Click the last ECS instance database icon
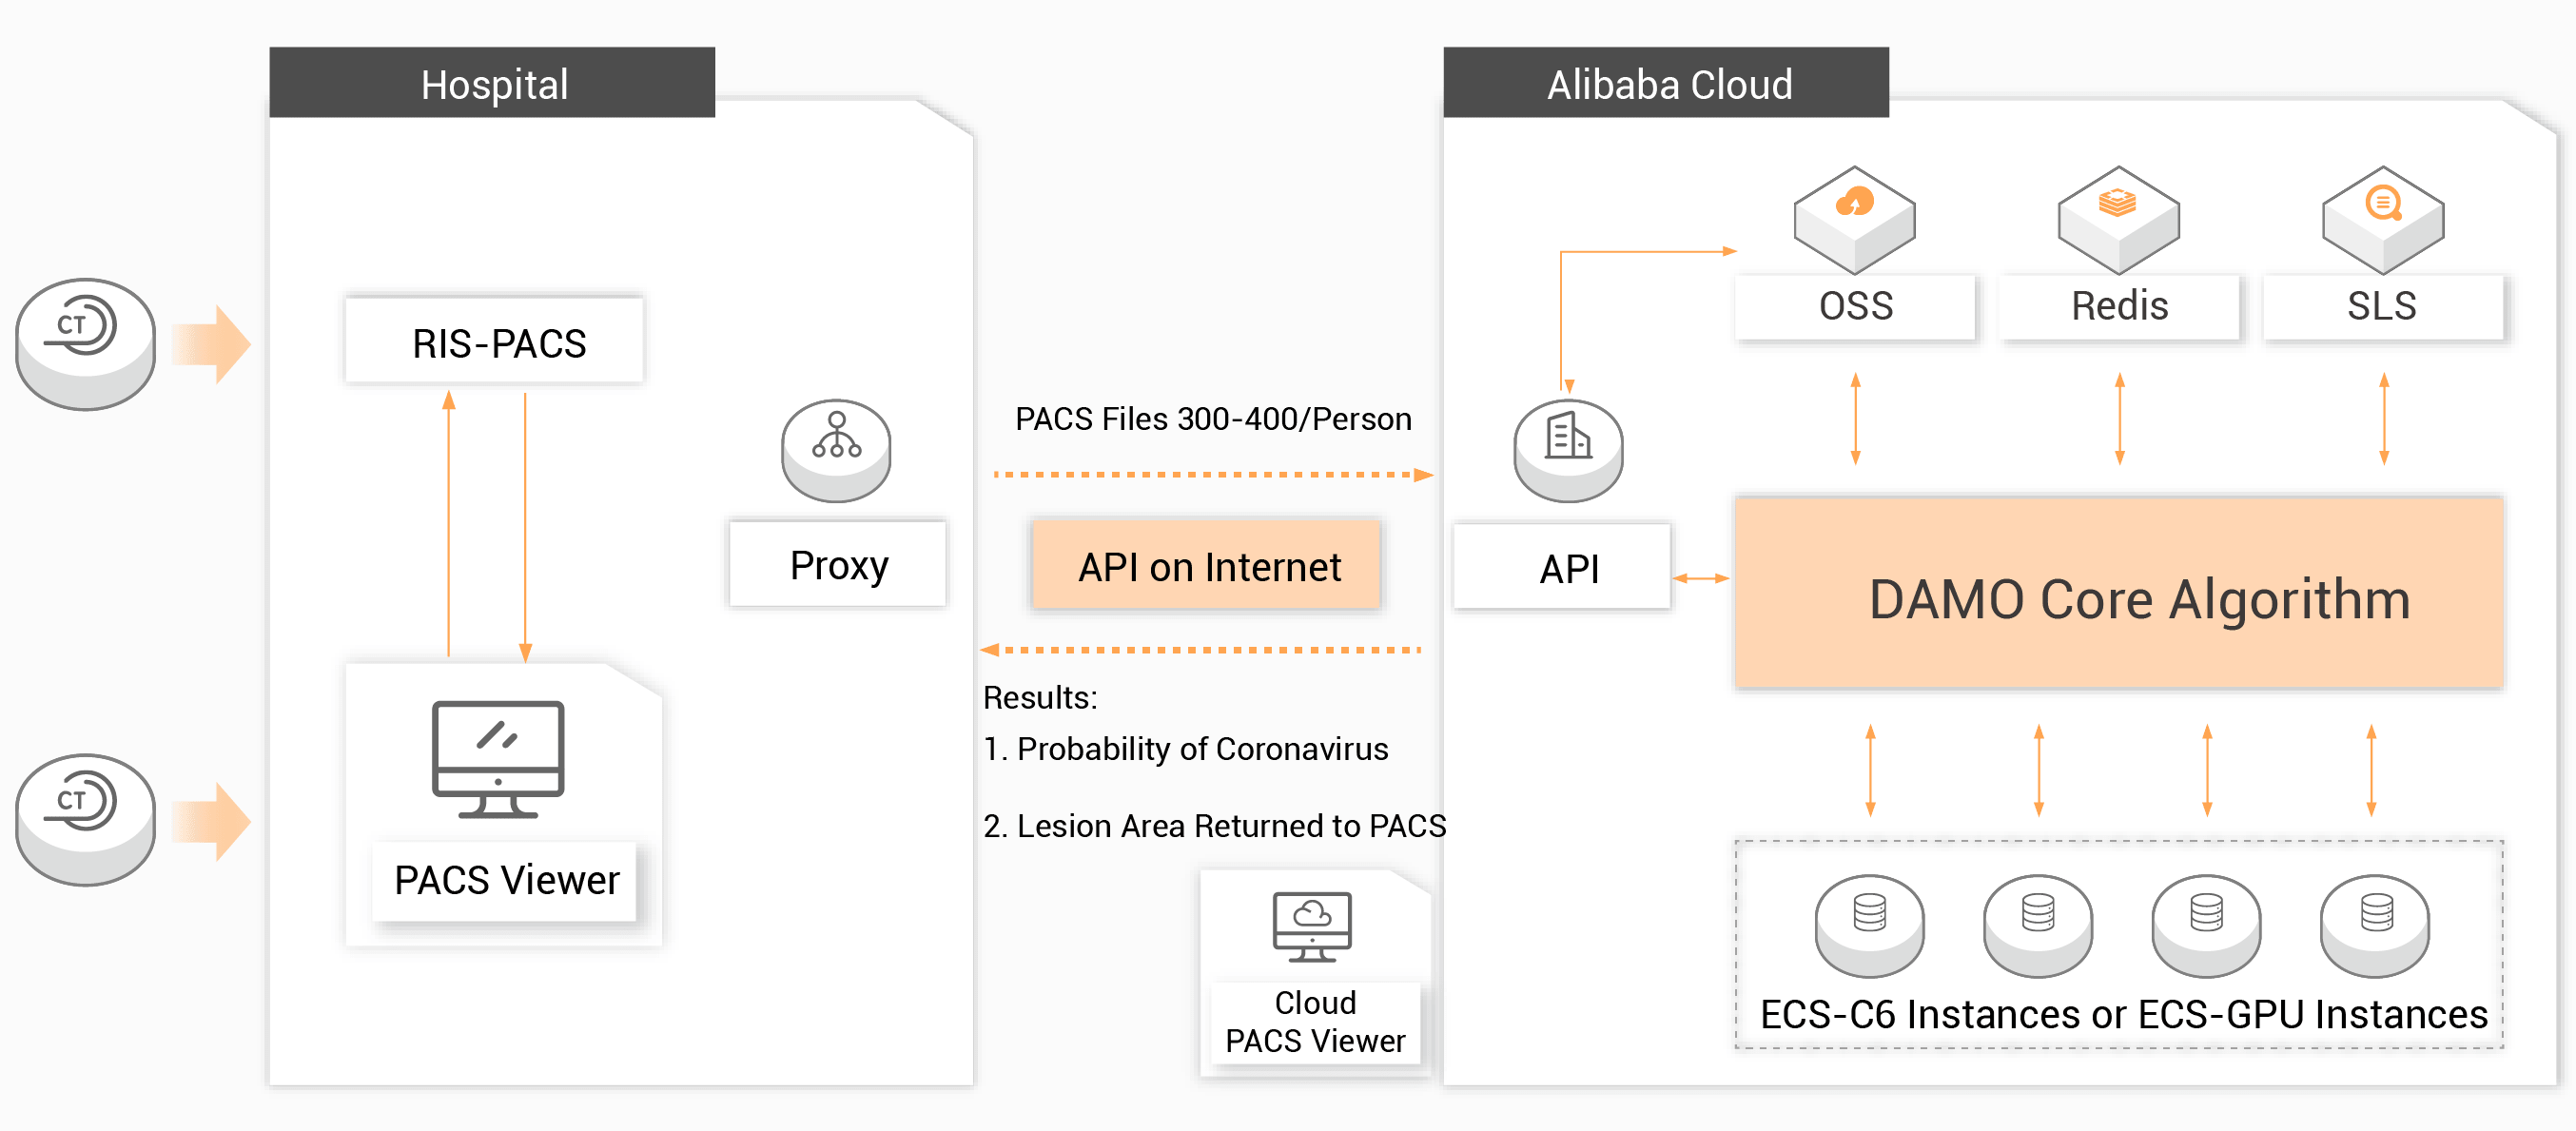 2375,924
